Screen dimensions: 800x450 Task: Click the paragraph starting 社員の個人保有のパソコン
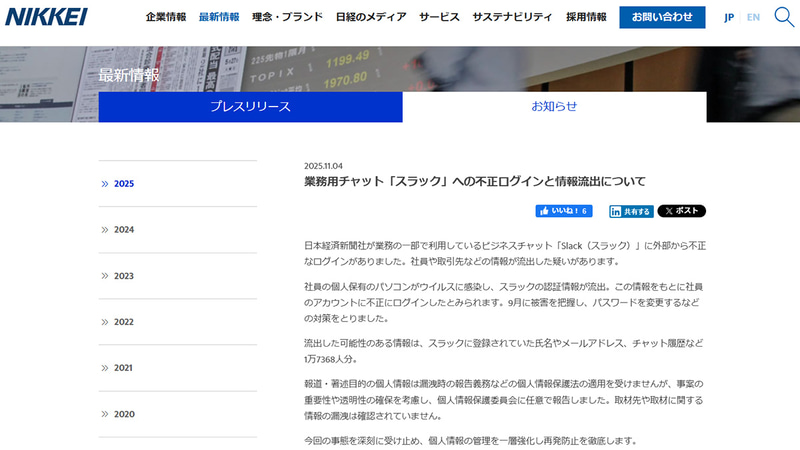click(504, 303)
